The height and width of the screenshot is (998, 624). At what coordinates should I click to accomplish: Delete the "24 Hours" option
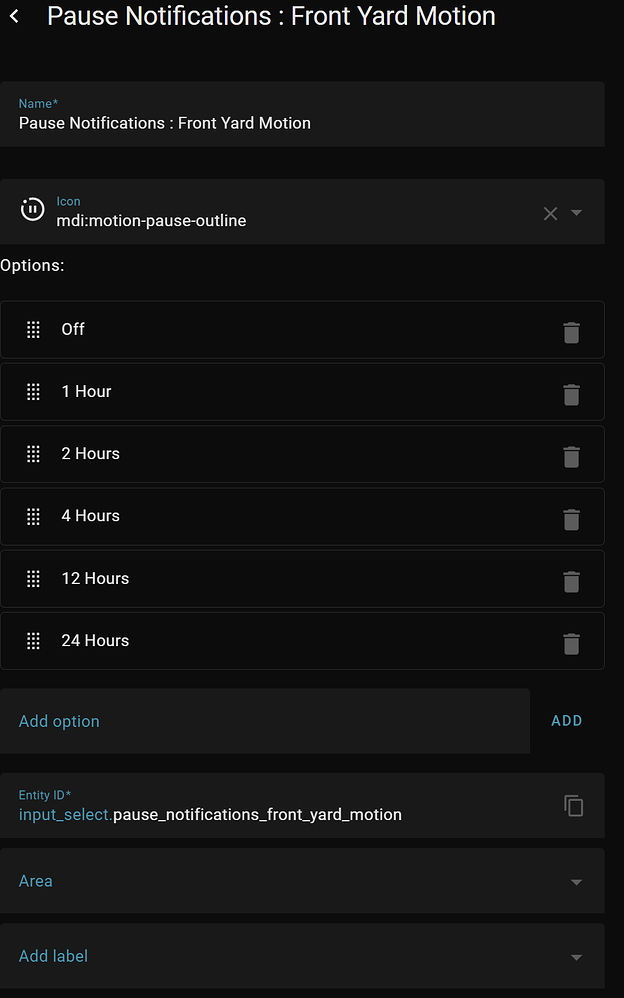pos(571,644)
